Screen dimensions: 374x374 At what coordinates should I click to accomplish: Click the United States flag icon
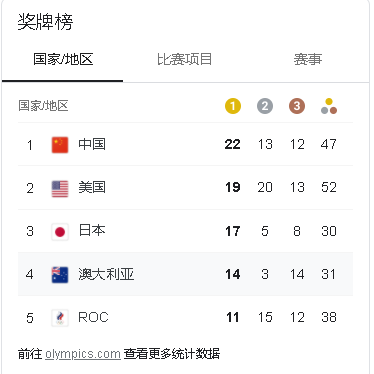click(x=60, y=189)
